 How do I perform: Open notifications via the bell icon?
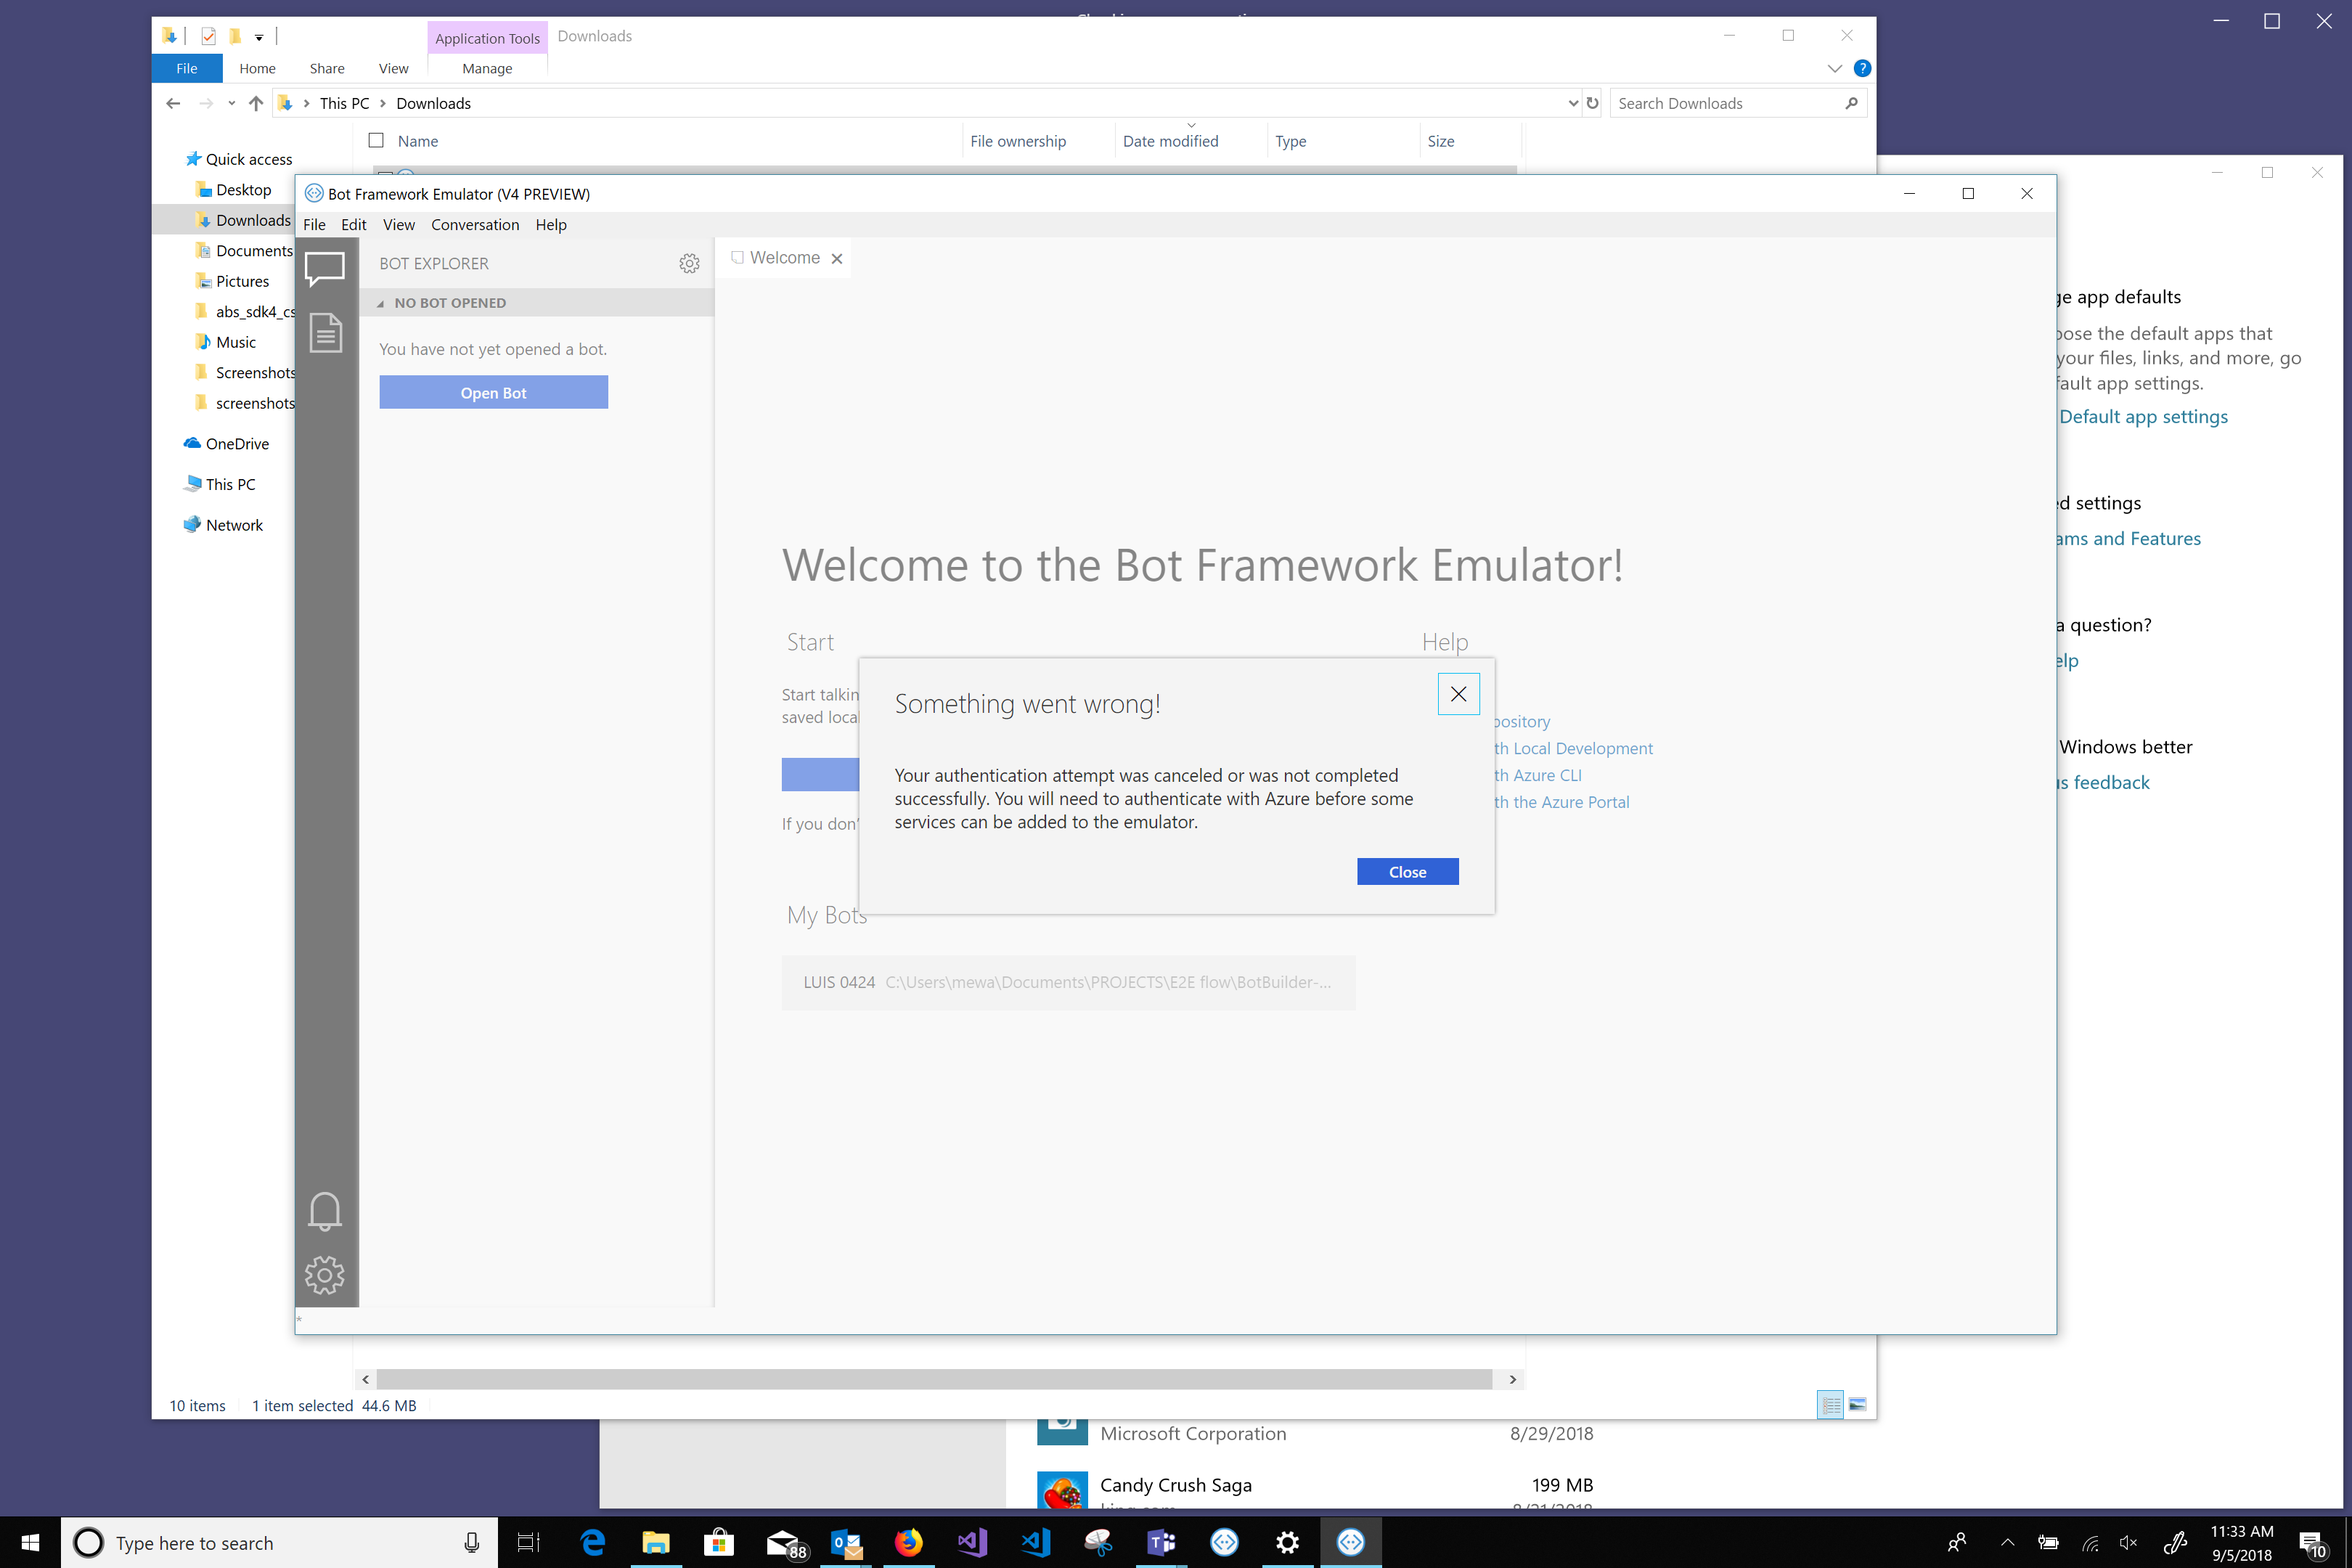pyautogui.click(x=324, y=1210)
